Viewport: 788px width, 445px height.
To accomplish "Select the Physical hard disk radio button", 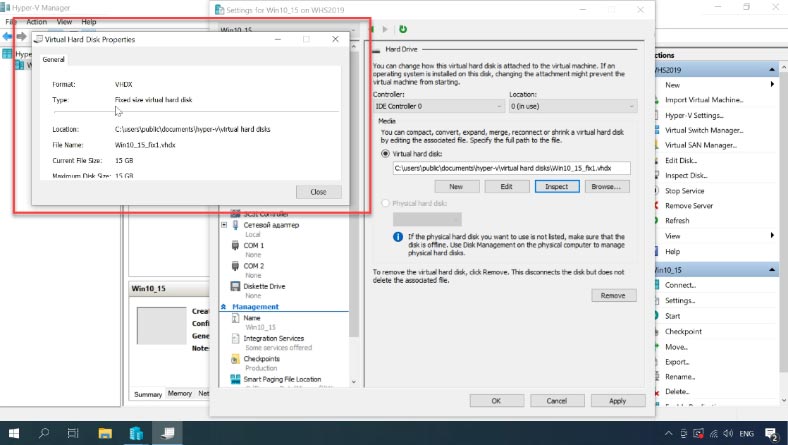I will pos(385,203).
